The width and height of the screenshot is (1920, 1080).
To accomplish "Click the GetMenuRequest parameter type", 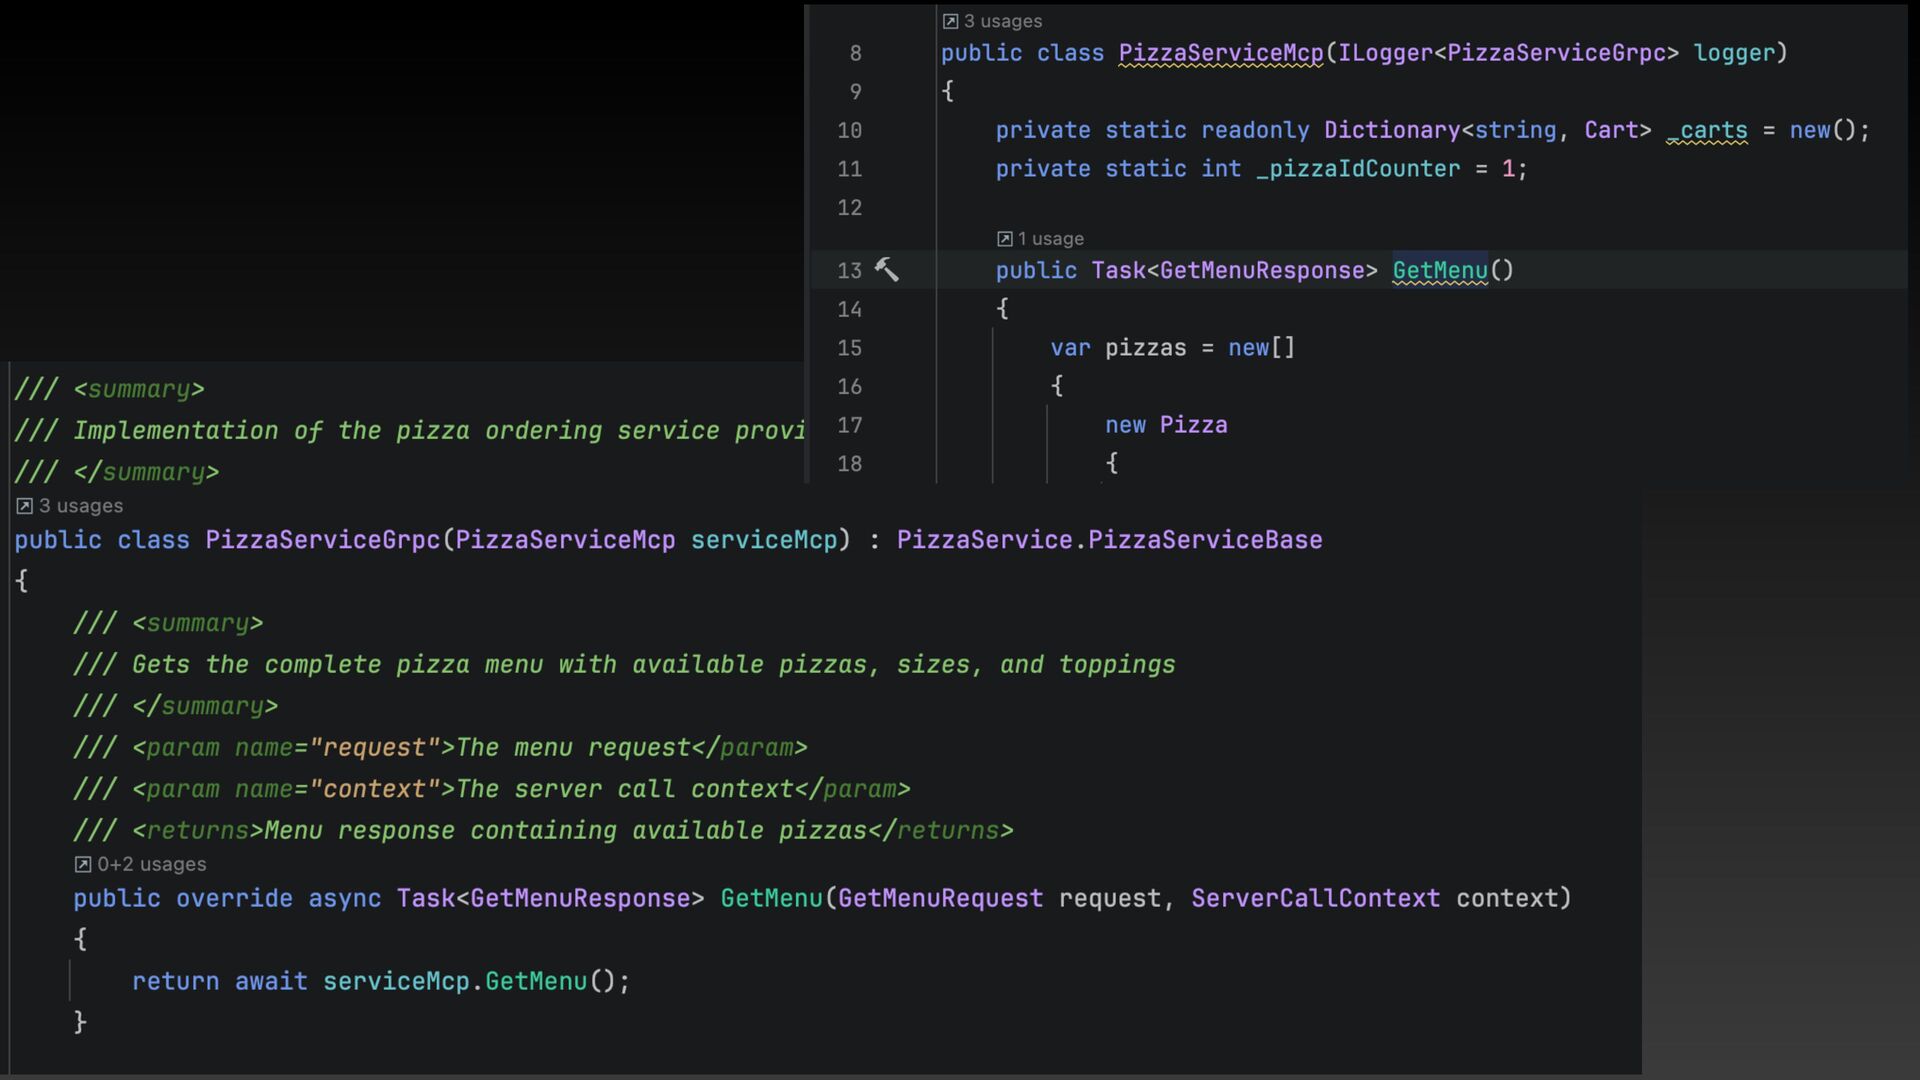I will click(x=940, y=898).
